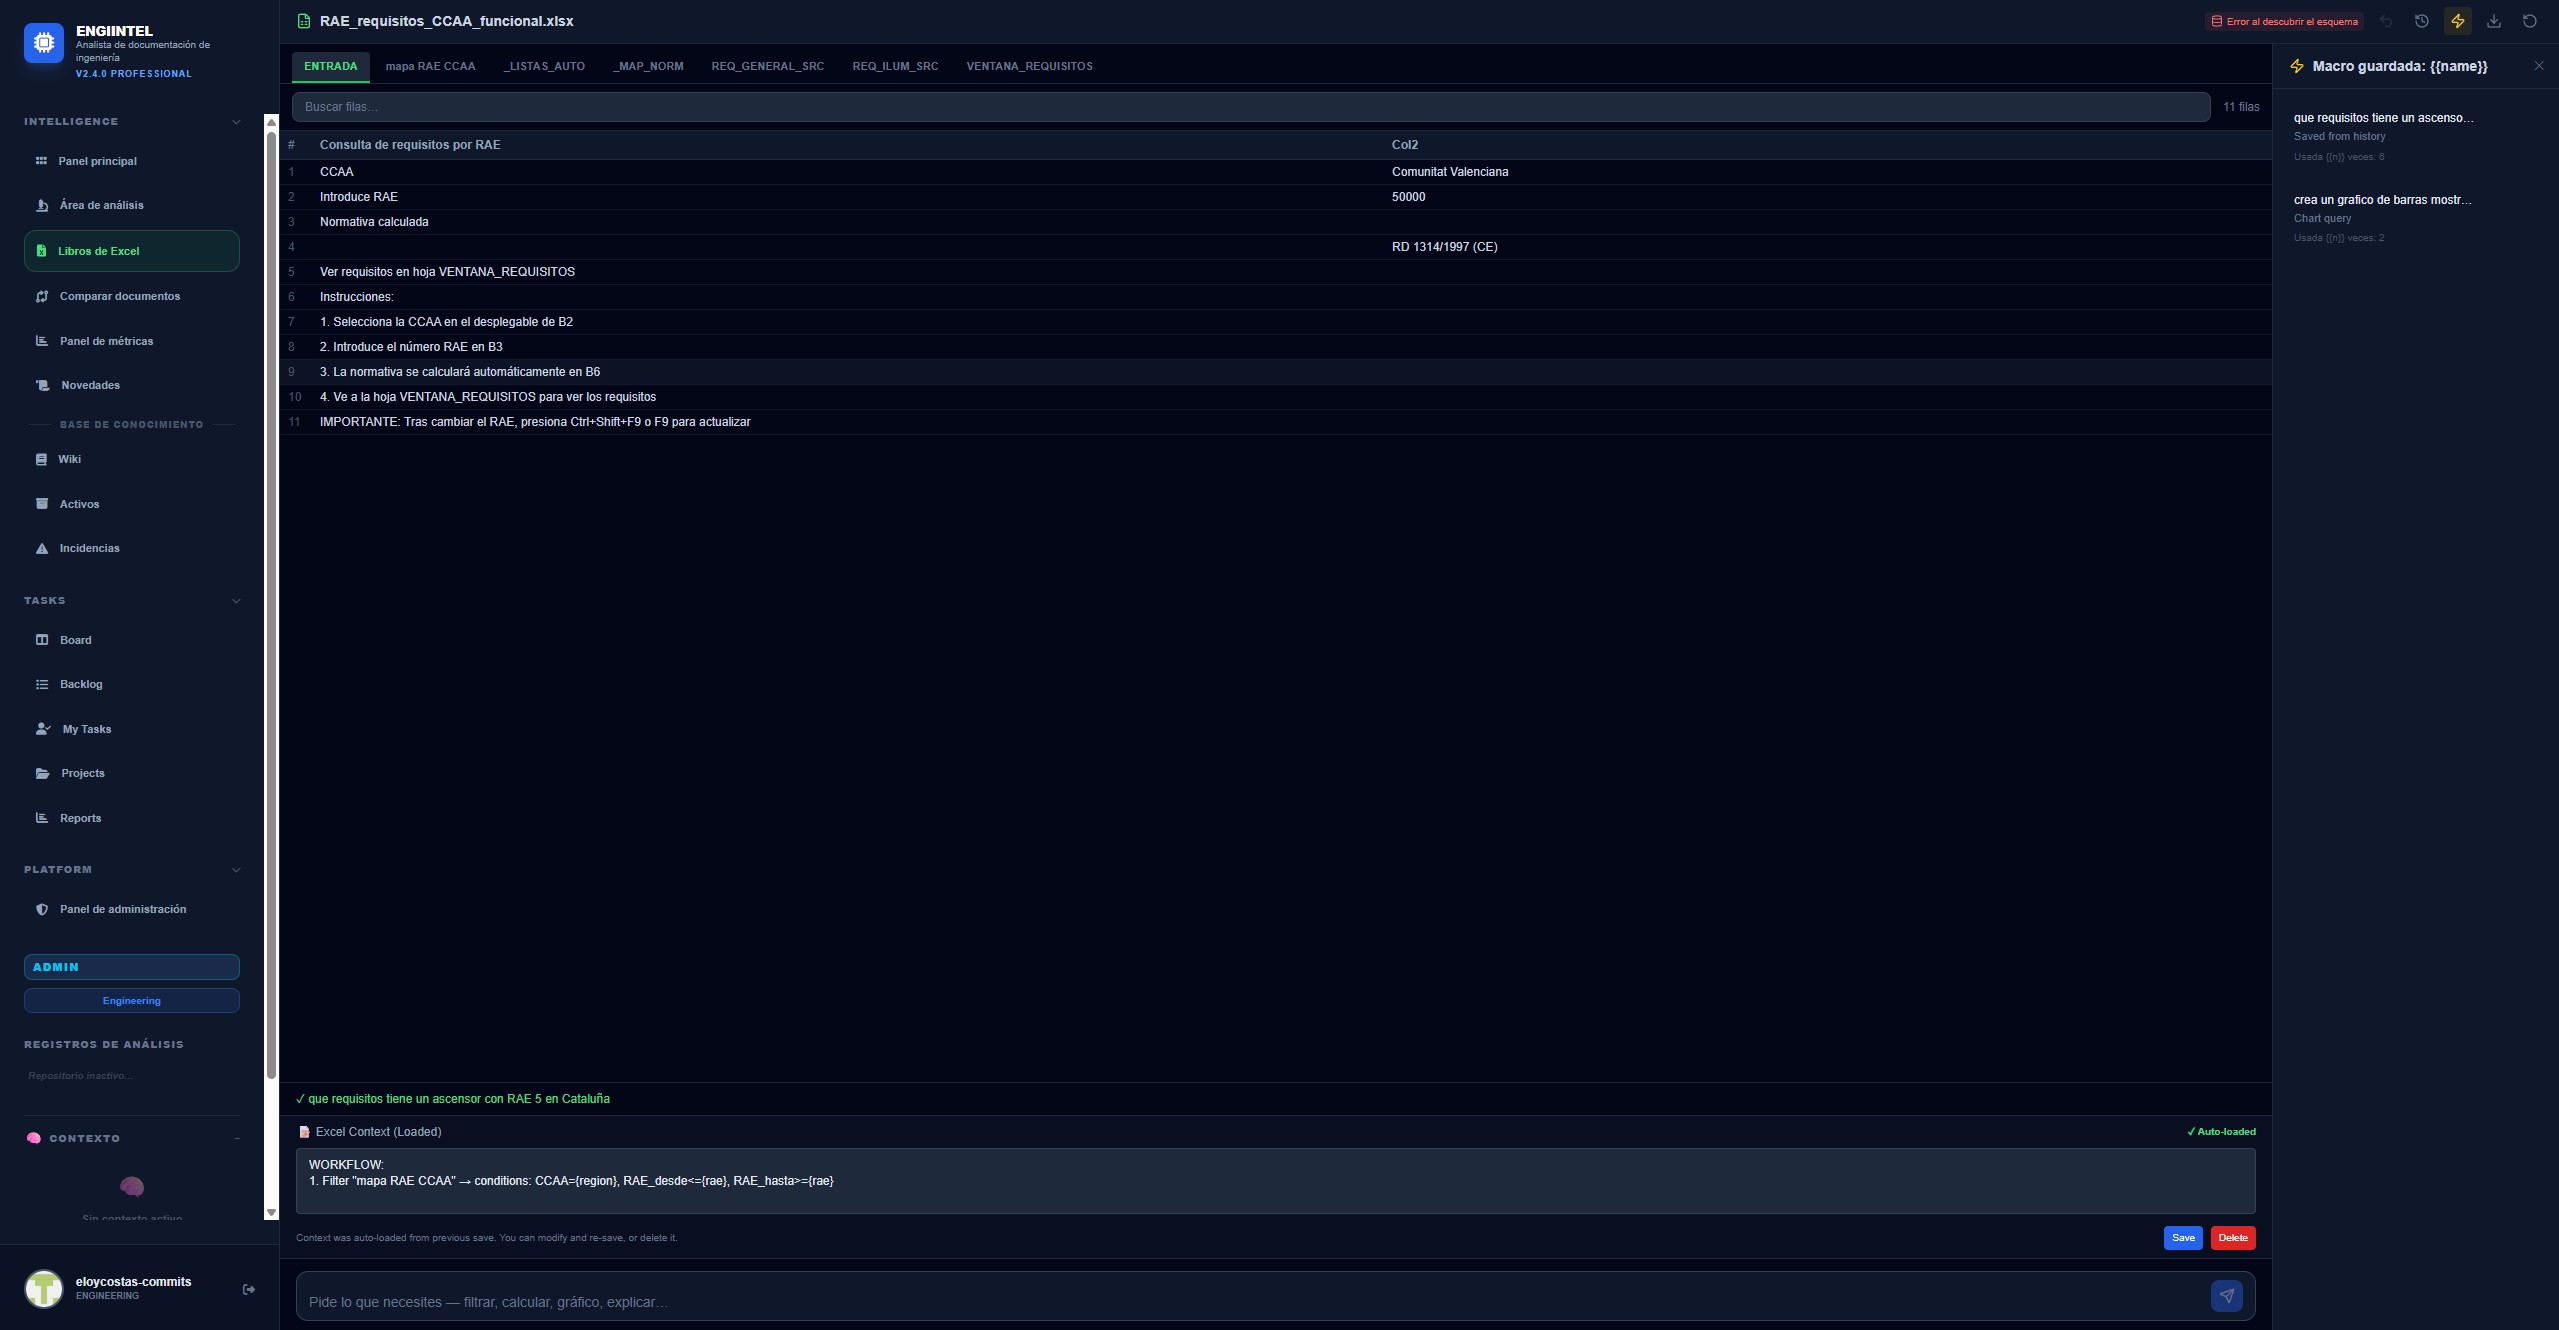Open the Backlog list

[x=132, y=684]
